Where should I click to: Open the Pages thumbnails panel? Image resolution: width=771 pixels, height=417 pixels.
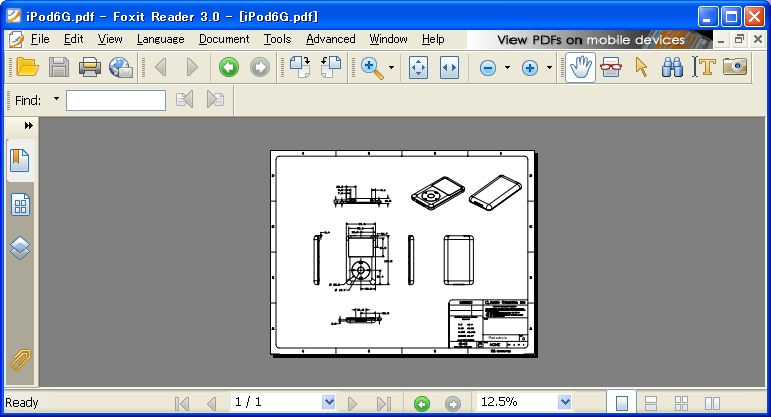pyautogui.click(x=20, y=205)
